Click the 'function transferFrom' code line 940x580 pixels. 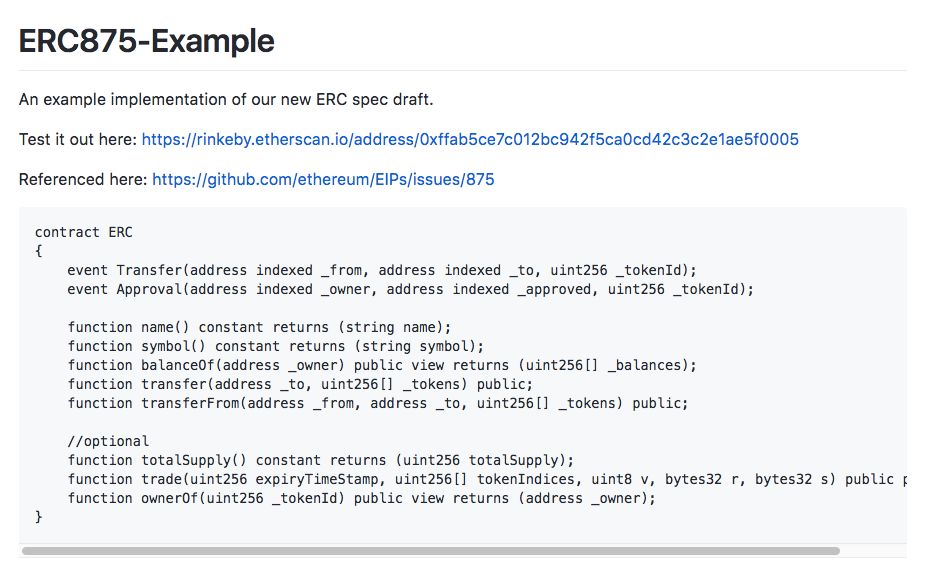point(378,403)
